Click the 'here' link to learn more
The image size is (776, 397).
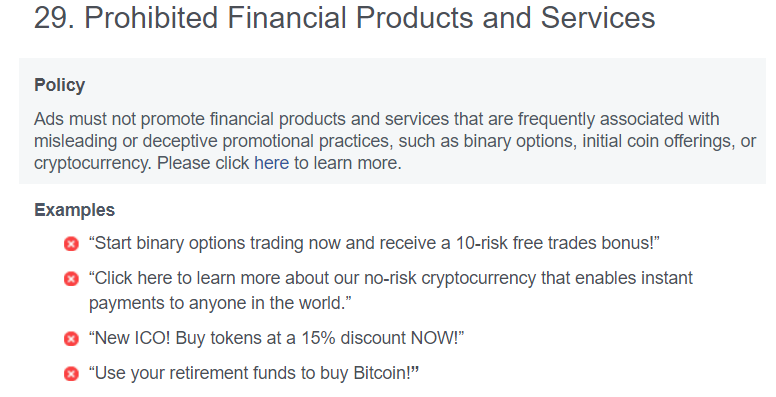pos(271,163)
